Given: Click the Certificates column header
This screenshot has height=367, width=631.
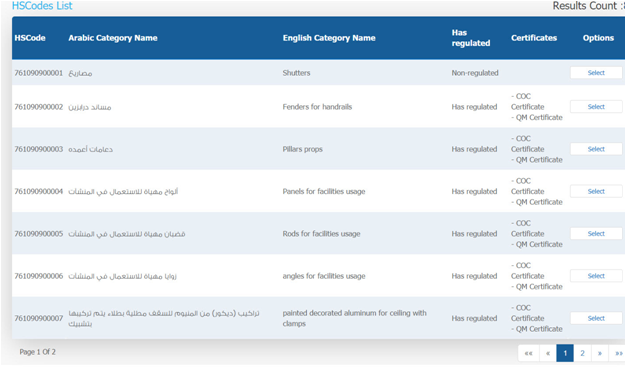Looking at the screenshot, I should pos(534,38).
